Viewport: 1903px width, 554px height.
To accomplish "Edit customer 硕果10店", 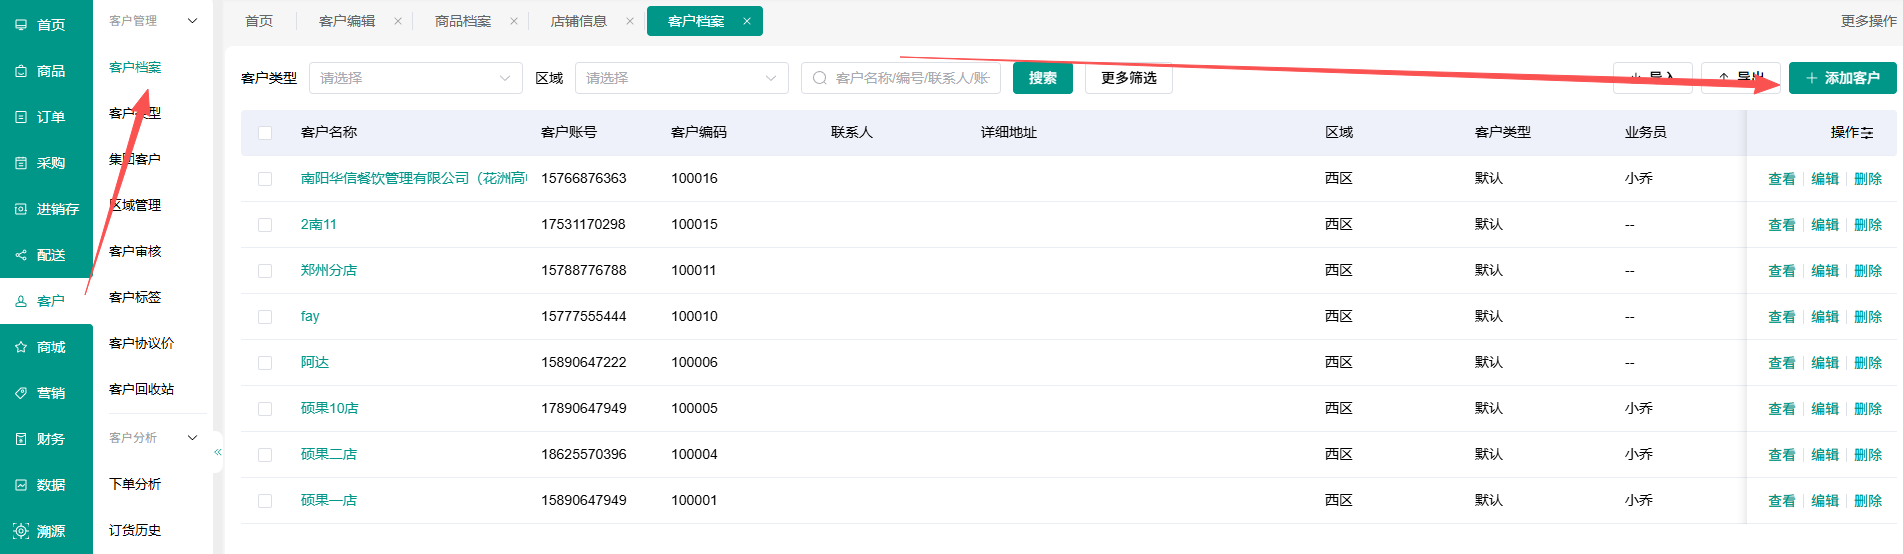I will point(1825,409).
